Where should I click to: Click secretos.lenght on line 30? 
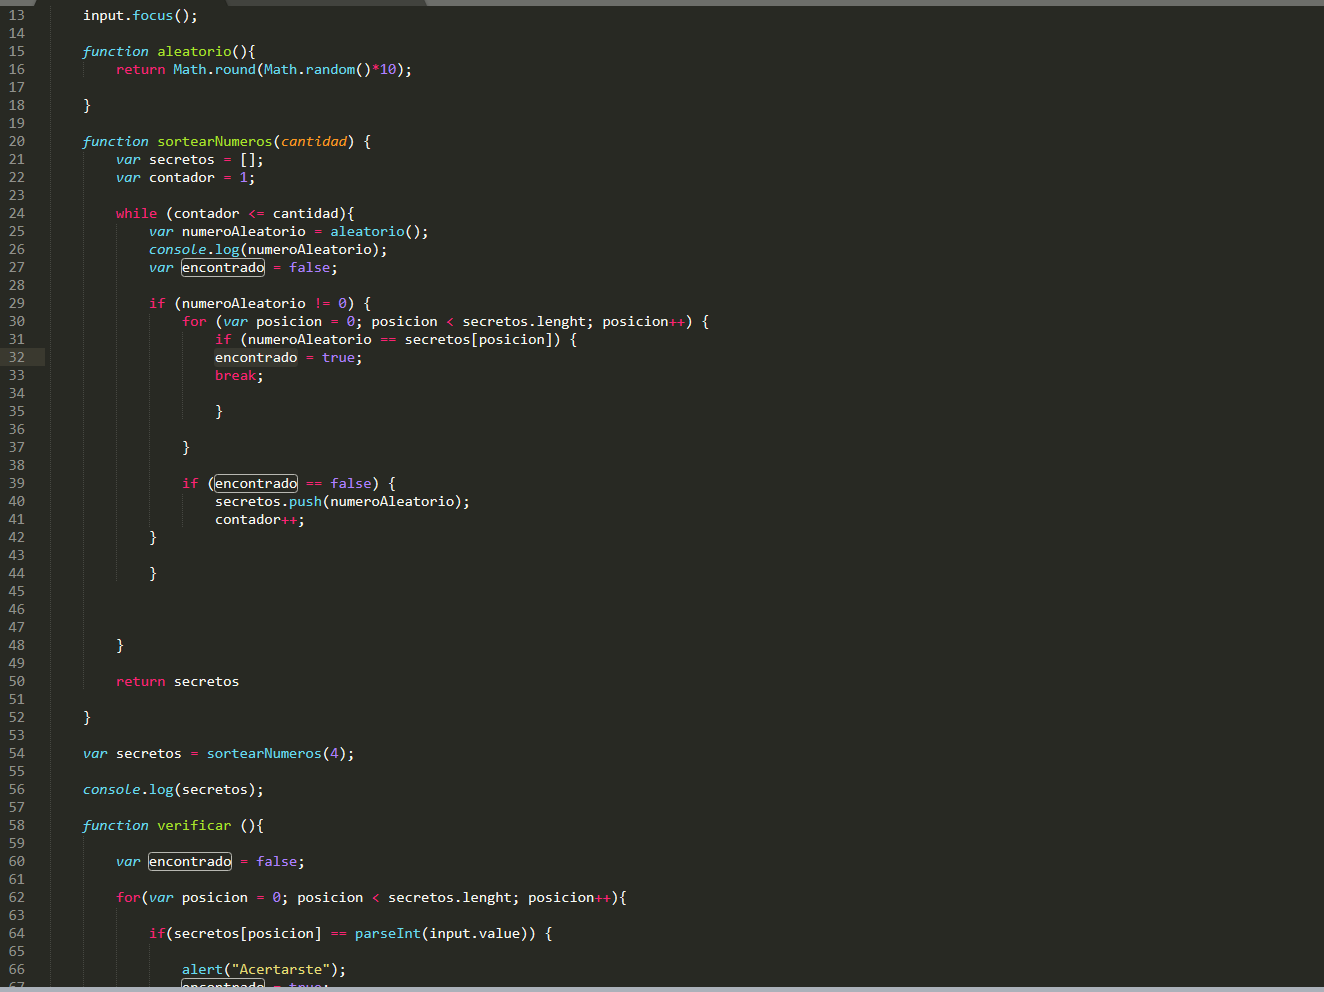pyautogui.click(x=524, y=321)
